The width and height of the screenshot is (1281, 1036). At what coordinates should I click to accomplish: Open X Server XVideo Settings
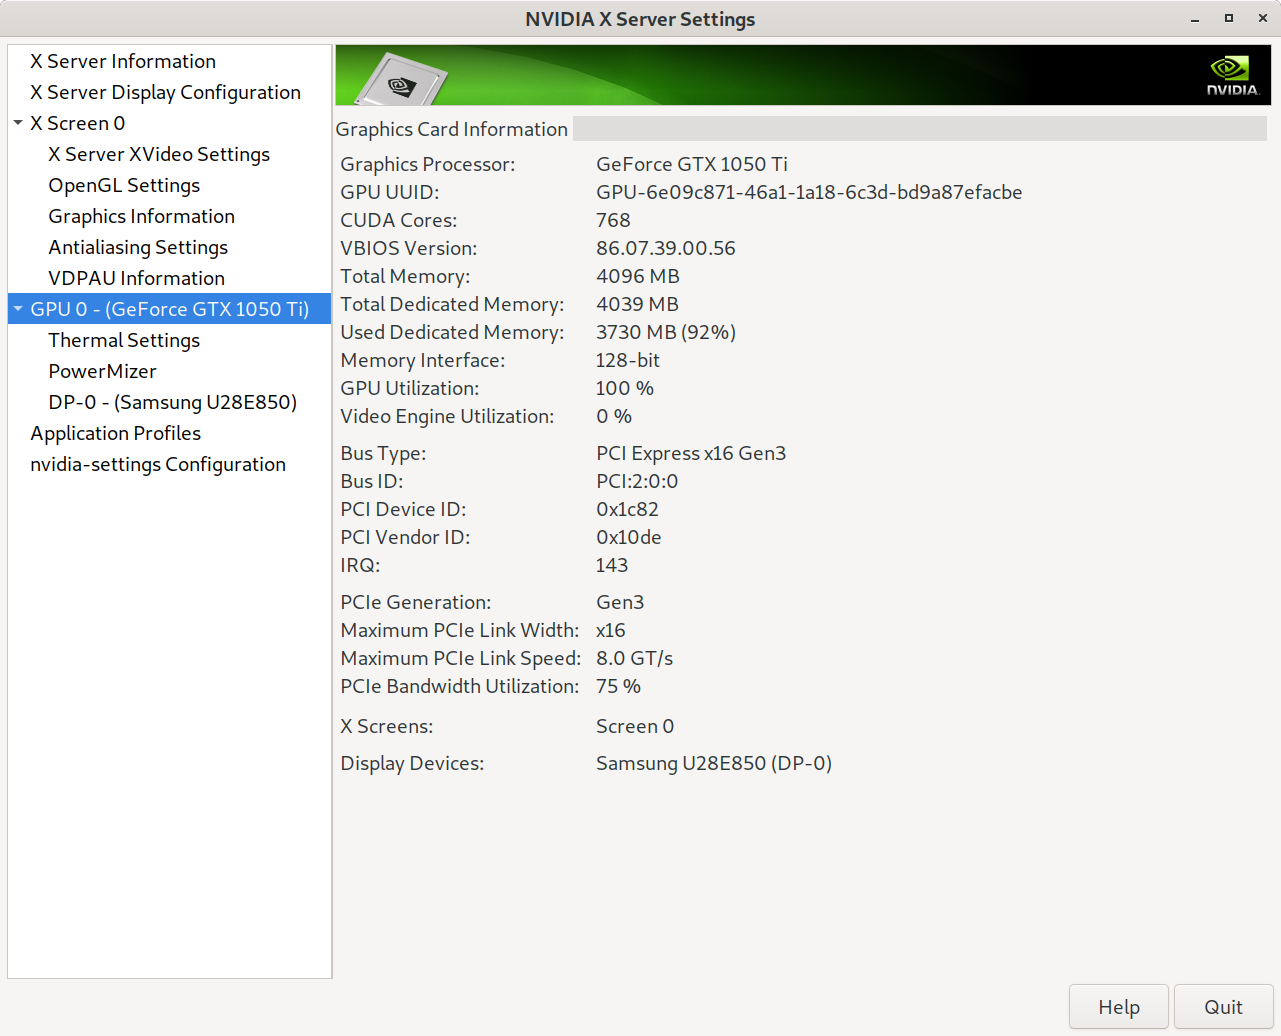pyautogui.click(x=159, y=154)
